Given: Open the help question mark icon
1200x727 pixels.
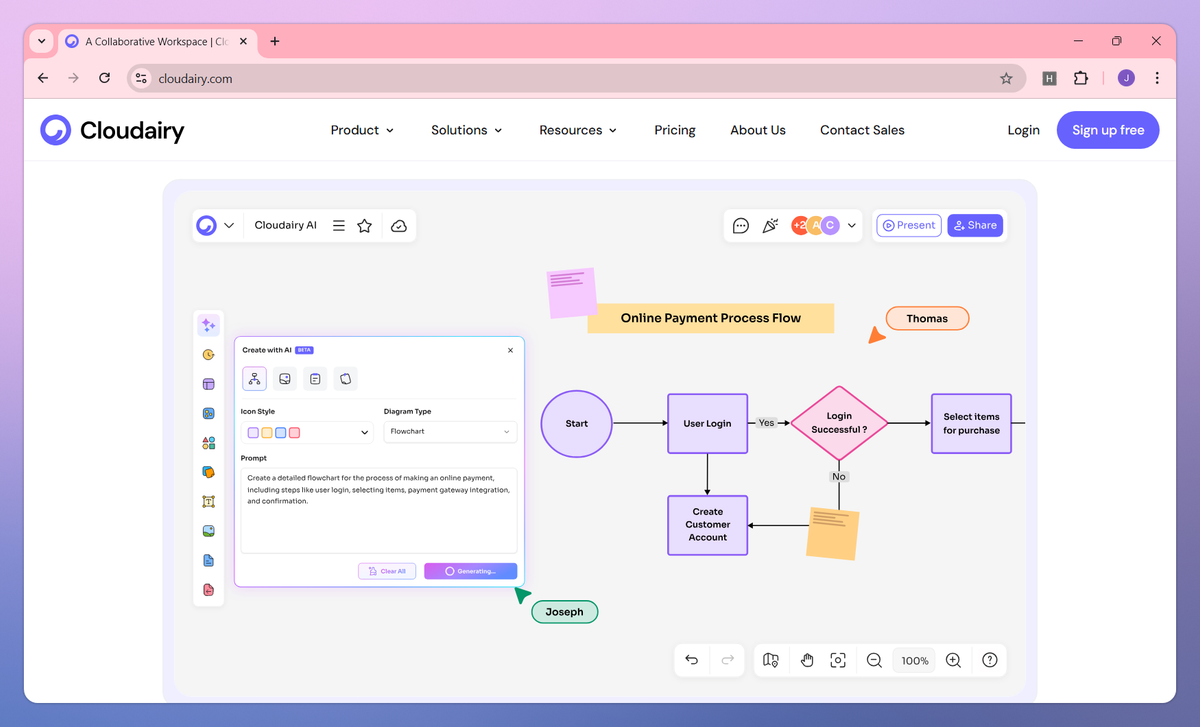Looking at the screenshot, I should 990,660.
